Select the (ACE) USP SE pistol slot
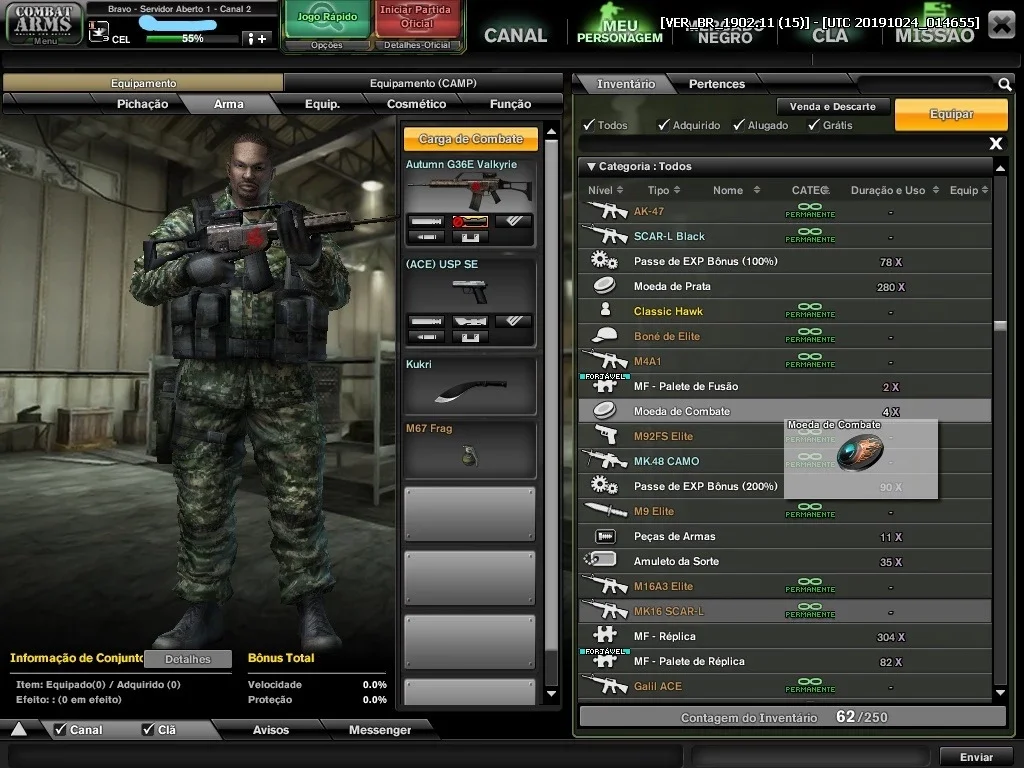Image resolution: width=1024 pixels, height=768 pixels. tap(470, 302)
